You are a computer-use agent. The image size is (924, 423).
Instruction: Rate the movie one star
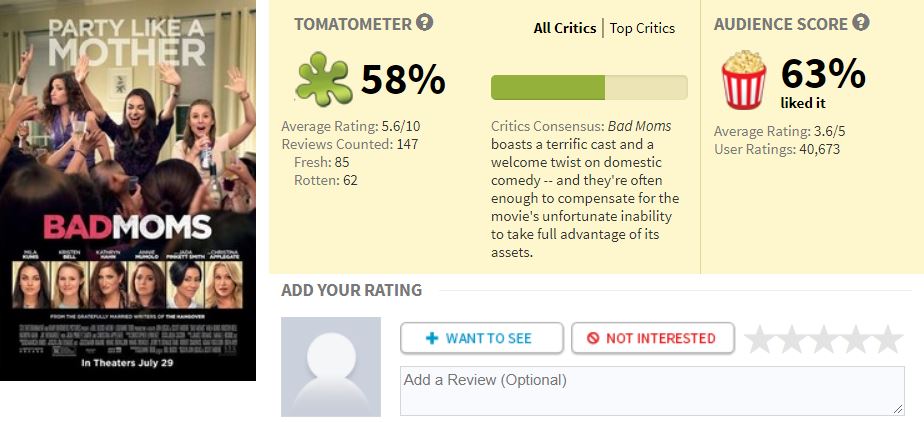click(759, 339)
